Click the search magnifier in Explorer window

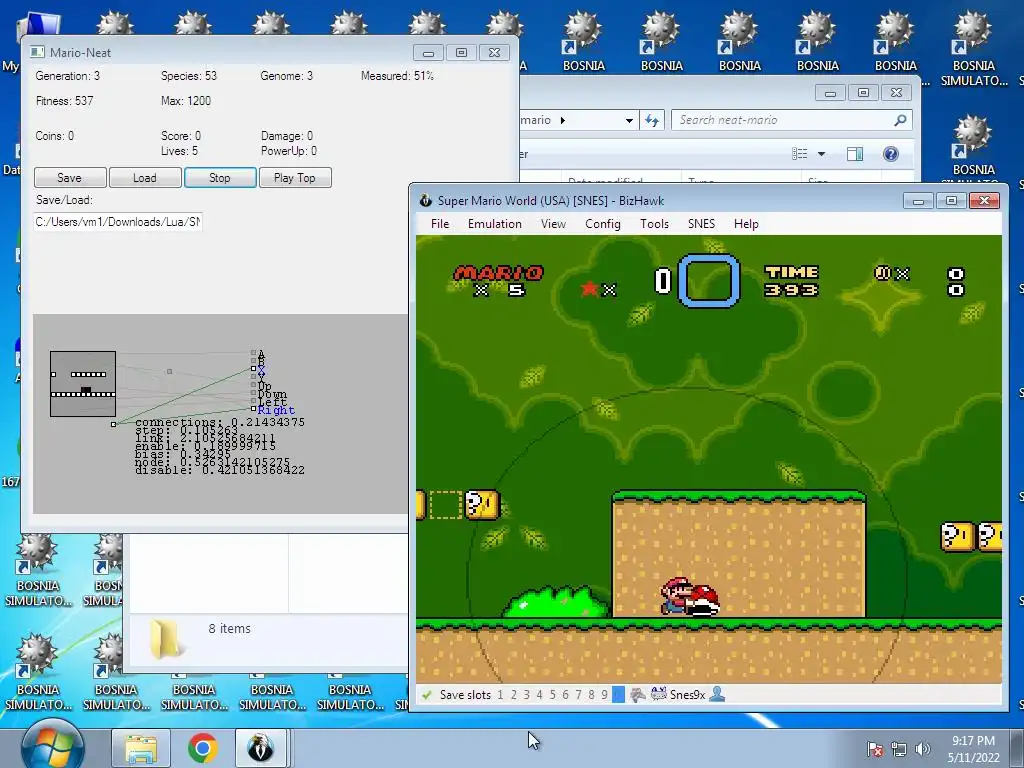click(900, 120)
